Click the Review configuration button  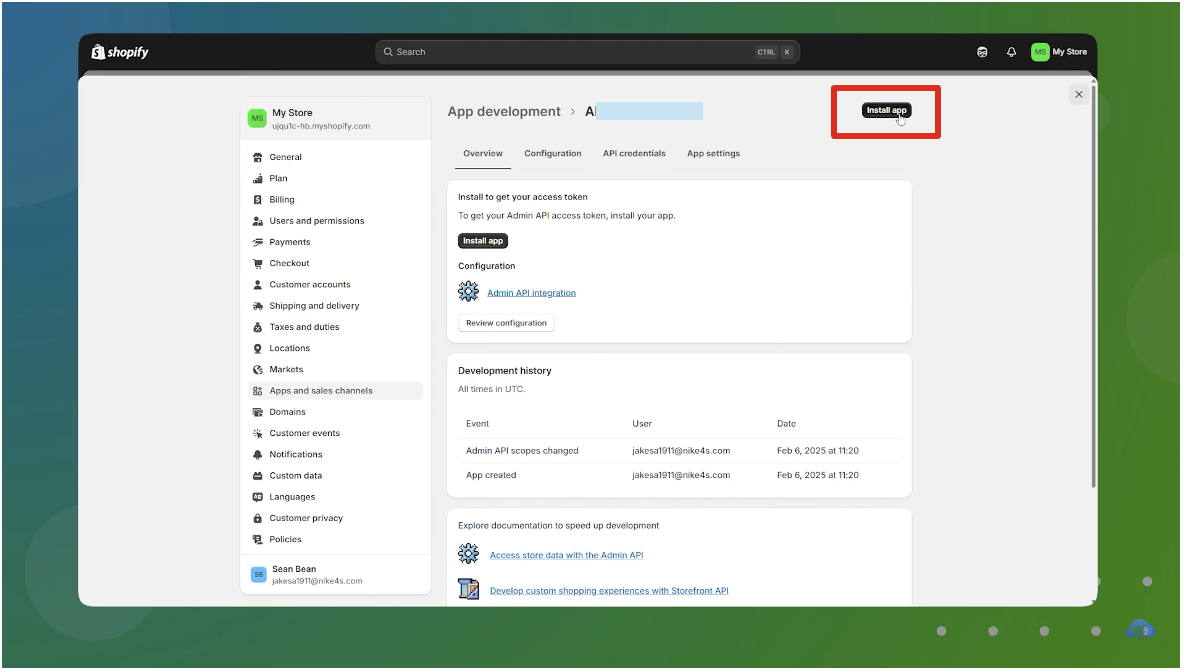tap(506, 323)
